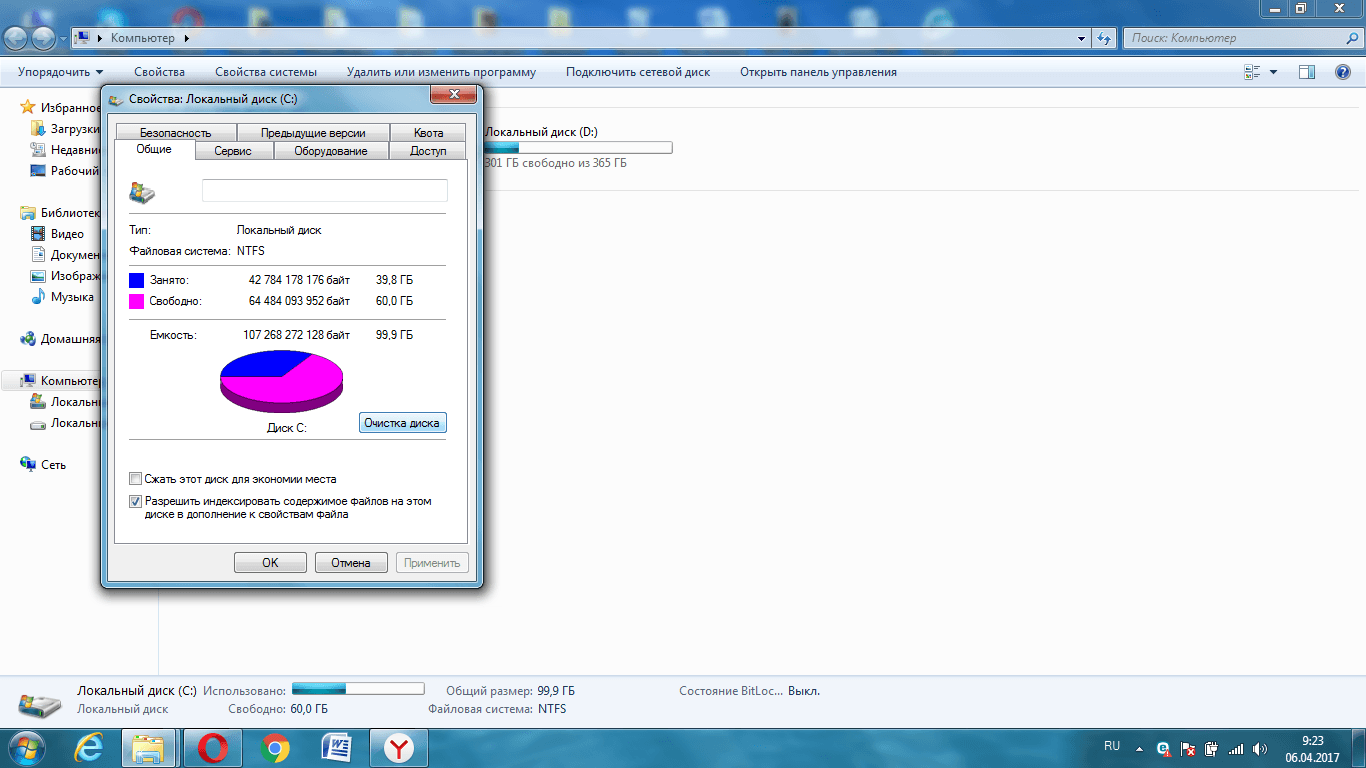Click the refresh button next to address bar
This screenshot has width=1366, height=768.
coord(1104,39)
